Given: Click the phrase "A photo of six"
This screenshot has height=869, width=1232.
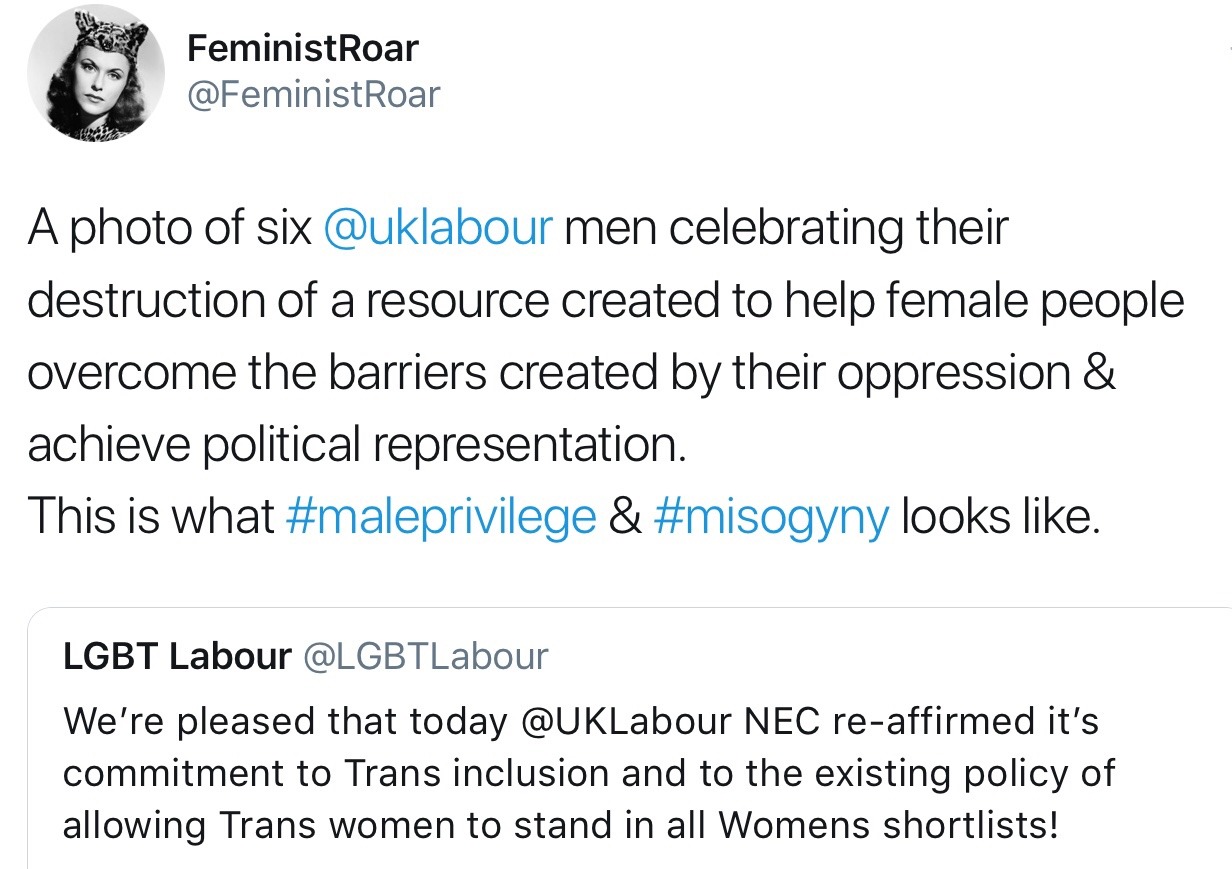Looking at the screenshot, I should pyautogui.click(x=169, y=228).
